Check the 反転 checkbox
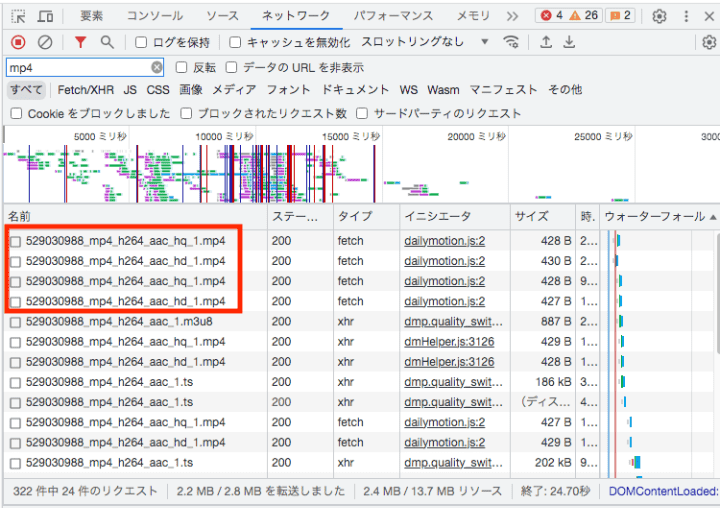Image resolution: width=720 pixels, height=508 pixels. coord(182,68)
